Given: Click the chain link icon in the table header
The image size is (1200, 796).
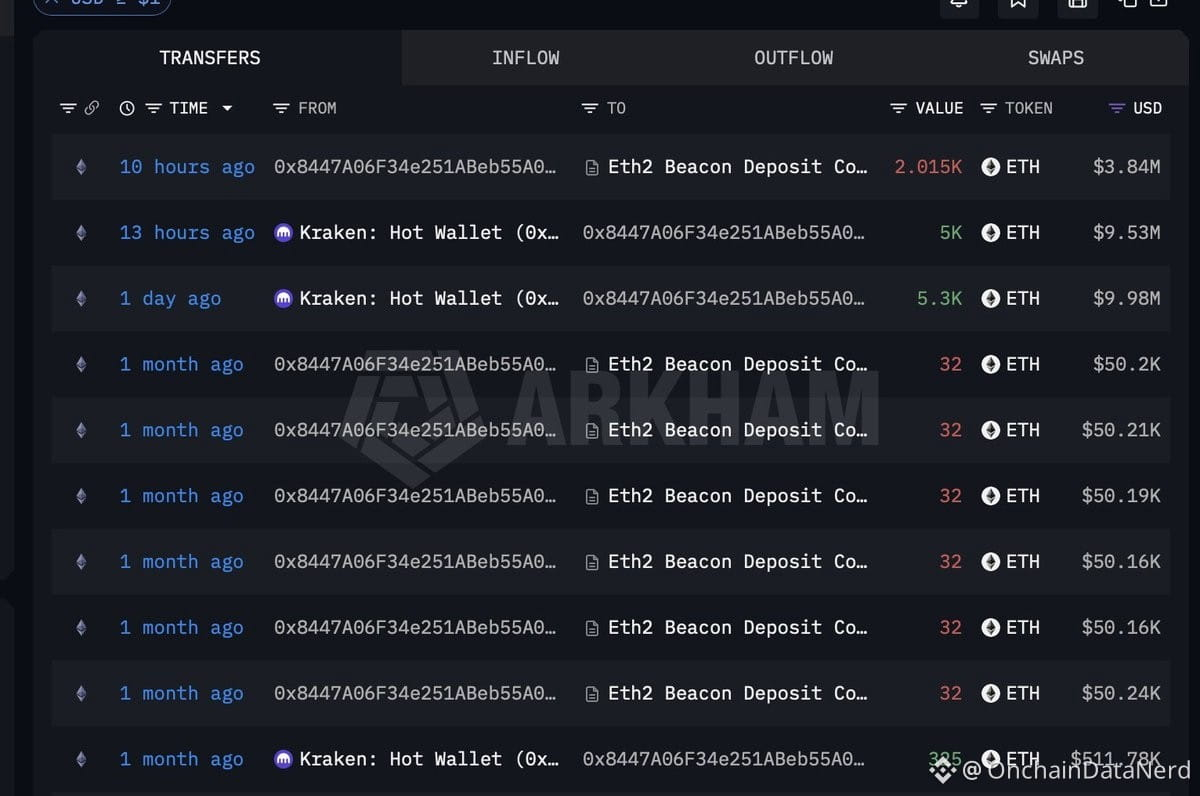Looking at the screenshot, I should pyautogui.click(x=91, y=108).
